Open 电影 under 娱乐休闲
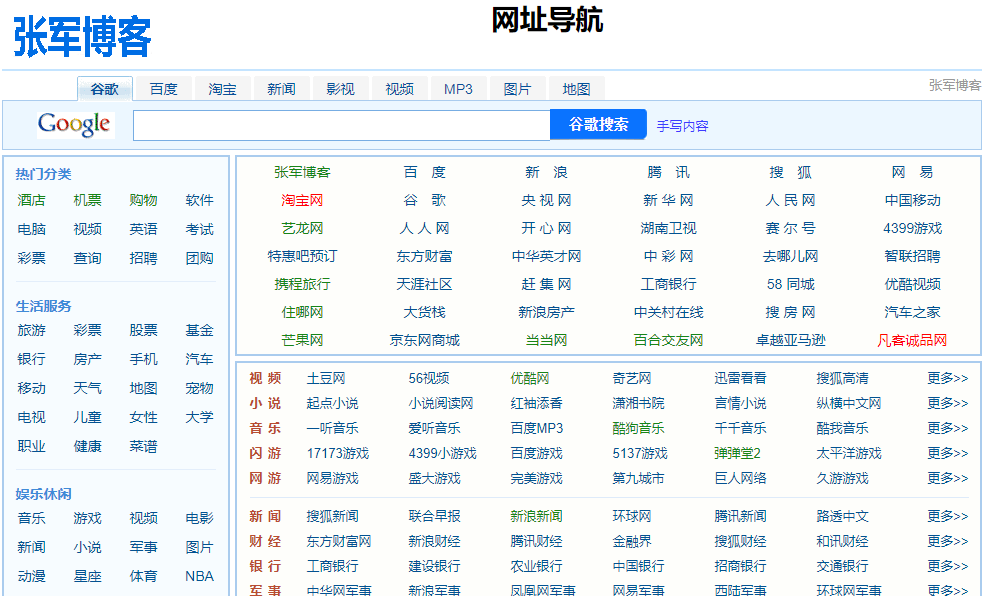Screen dimensions: 984x596 click(200, 518)
